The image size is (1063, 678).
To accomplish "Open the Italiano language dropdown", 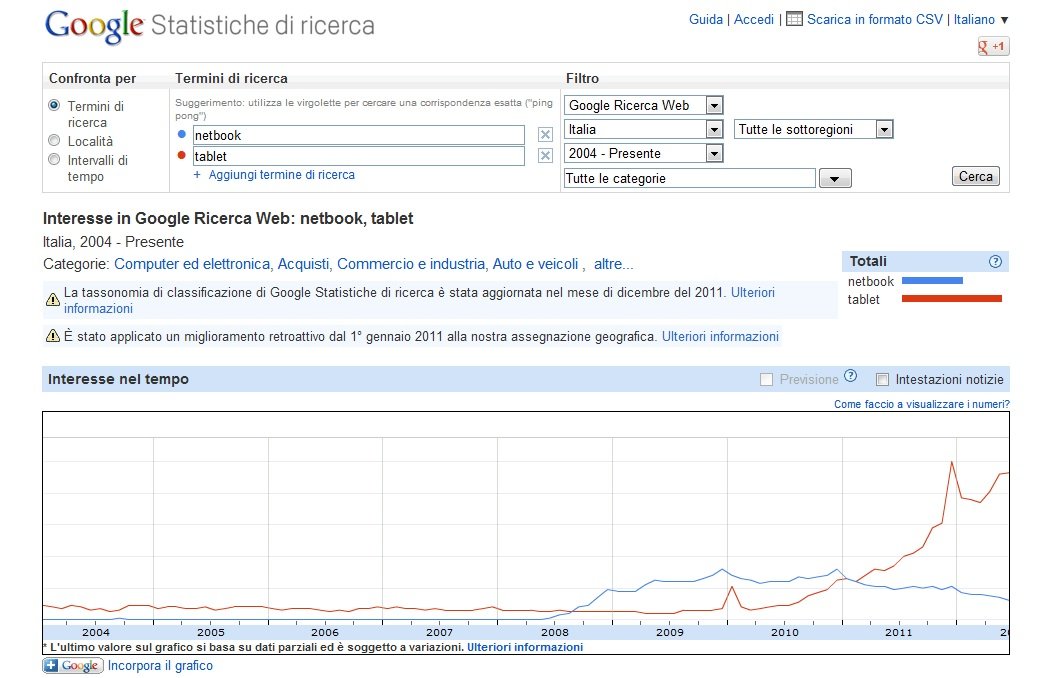I will click(x=981, y=20).
